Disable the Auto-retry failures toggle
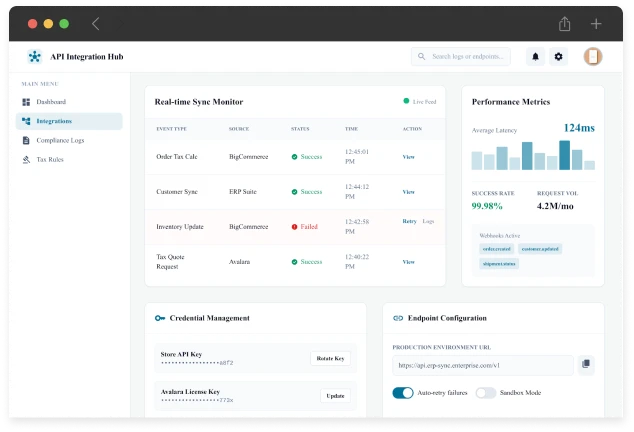The height and width of the screenshot is (432, 634). 403,393
